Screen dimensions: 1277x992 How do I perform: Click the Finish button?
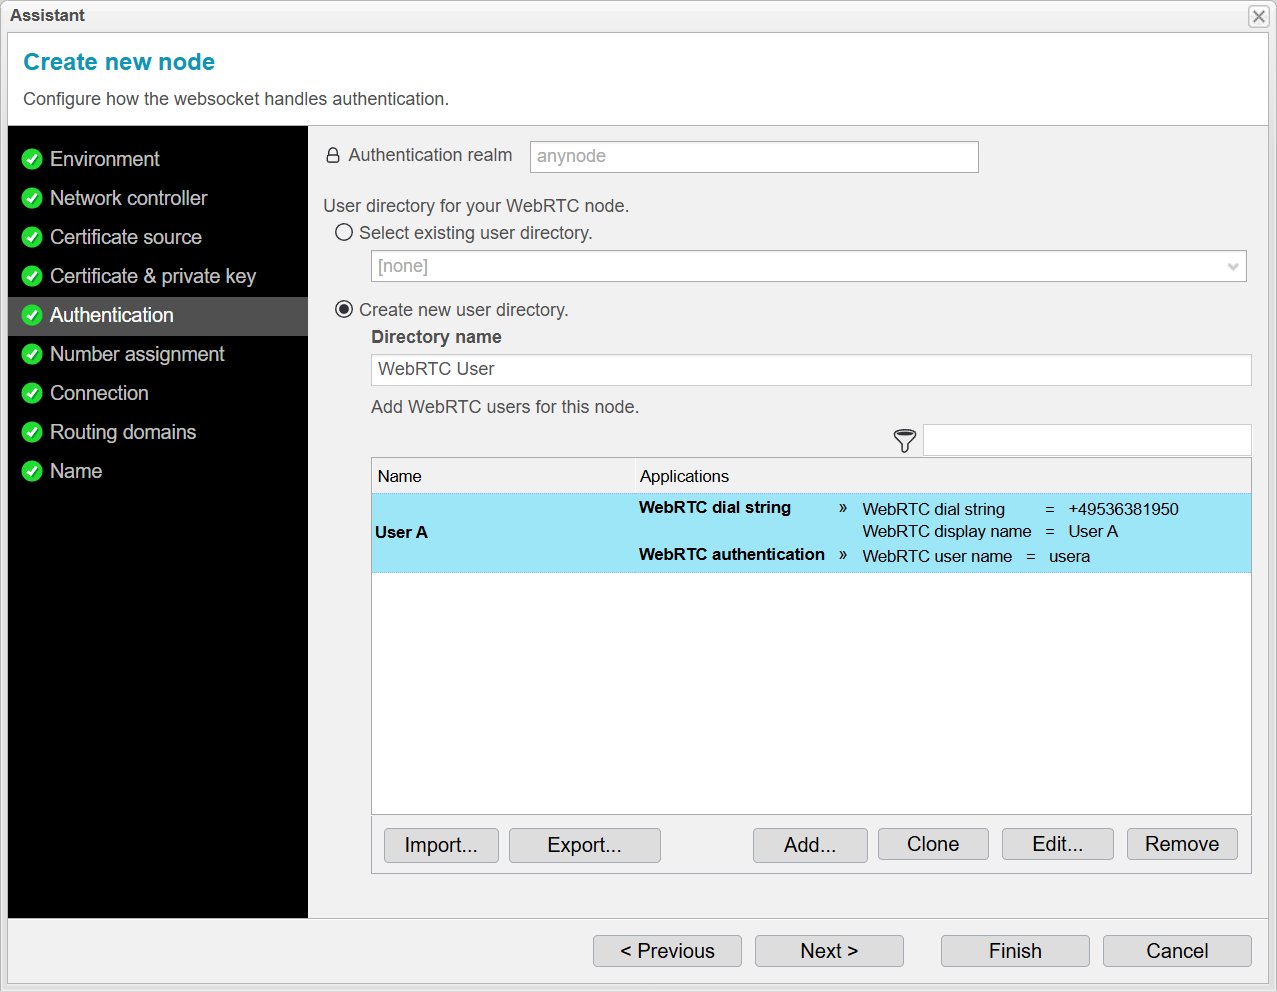[1014, 950]
